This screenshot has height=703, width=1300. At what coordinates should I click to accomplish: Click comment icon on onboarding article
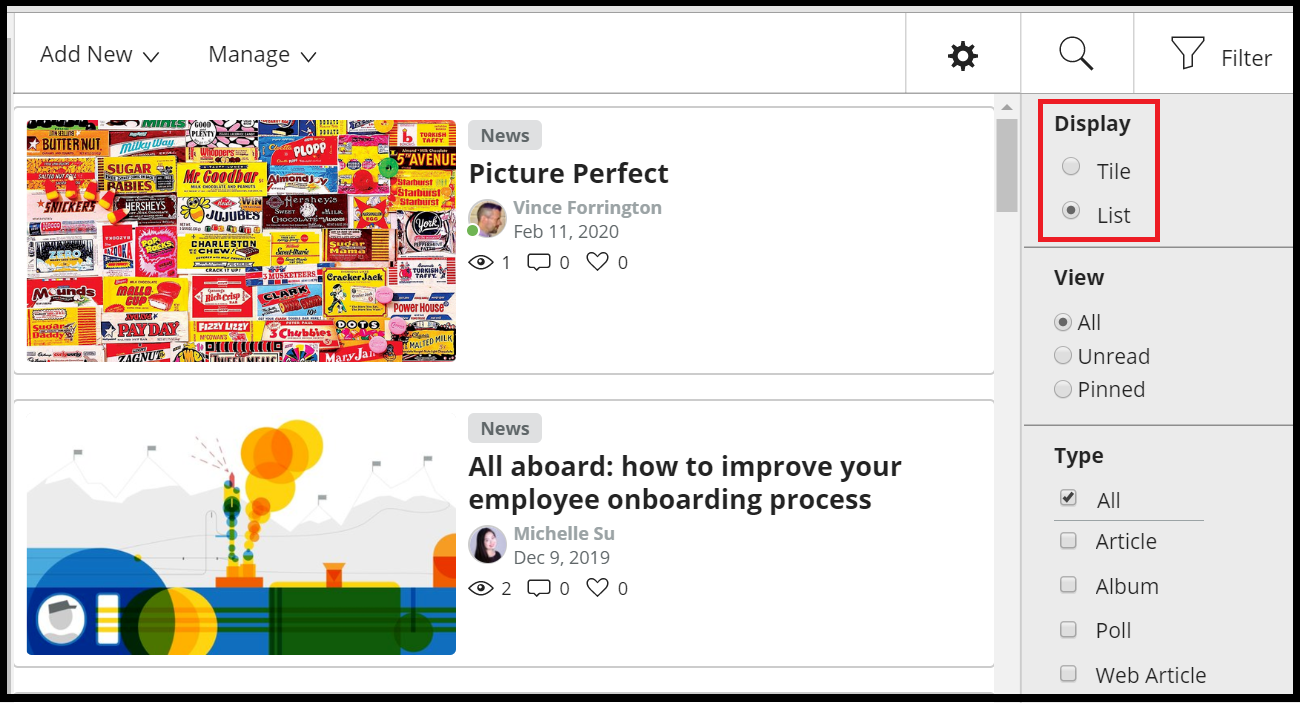point(539,589)
